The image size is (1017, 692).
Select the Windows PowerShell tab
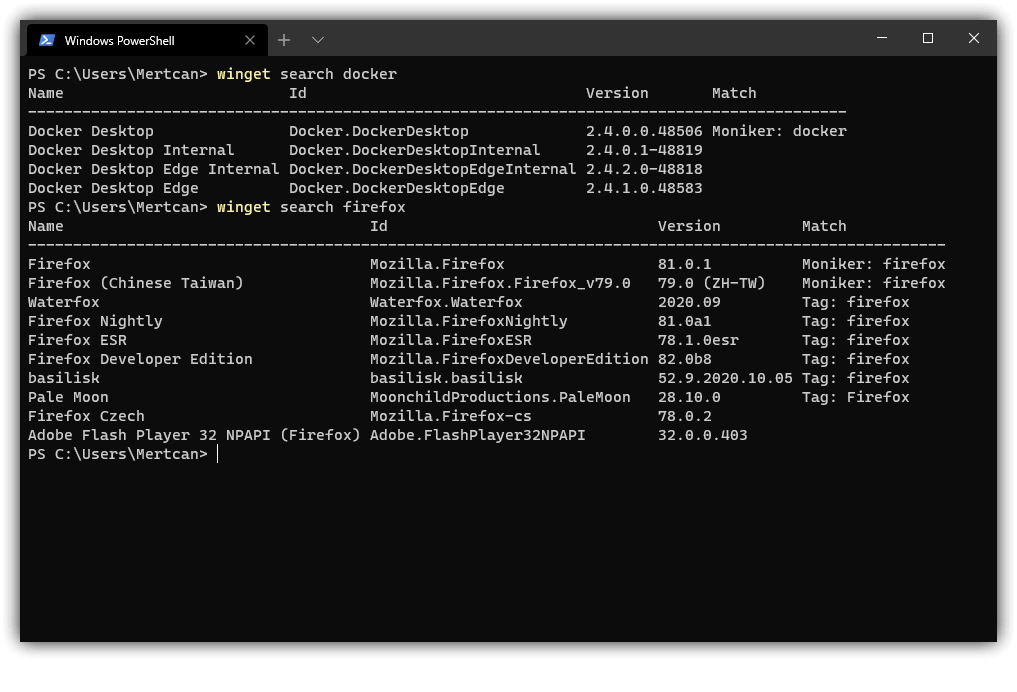pos(147,40)
